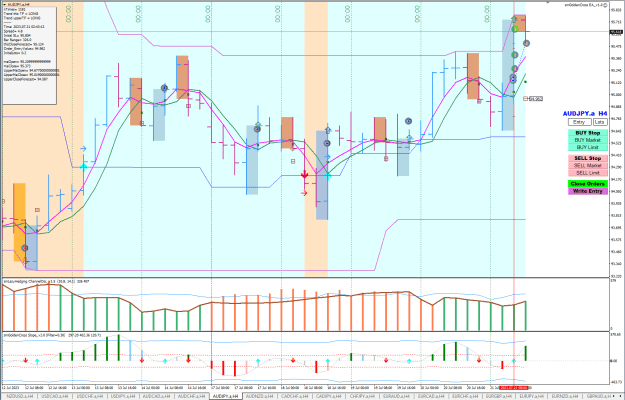Switch to the USDJPY.a,H4 chart tab
This screenshot has width=625, height=400.
click(123, 396)
